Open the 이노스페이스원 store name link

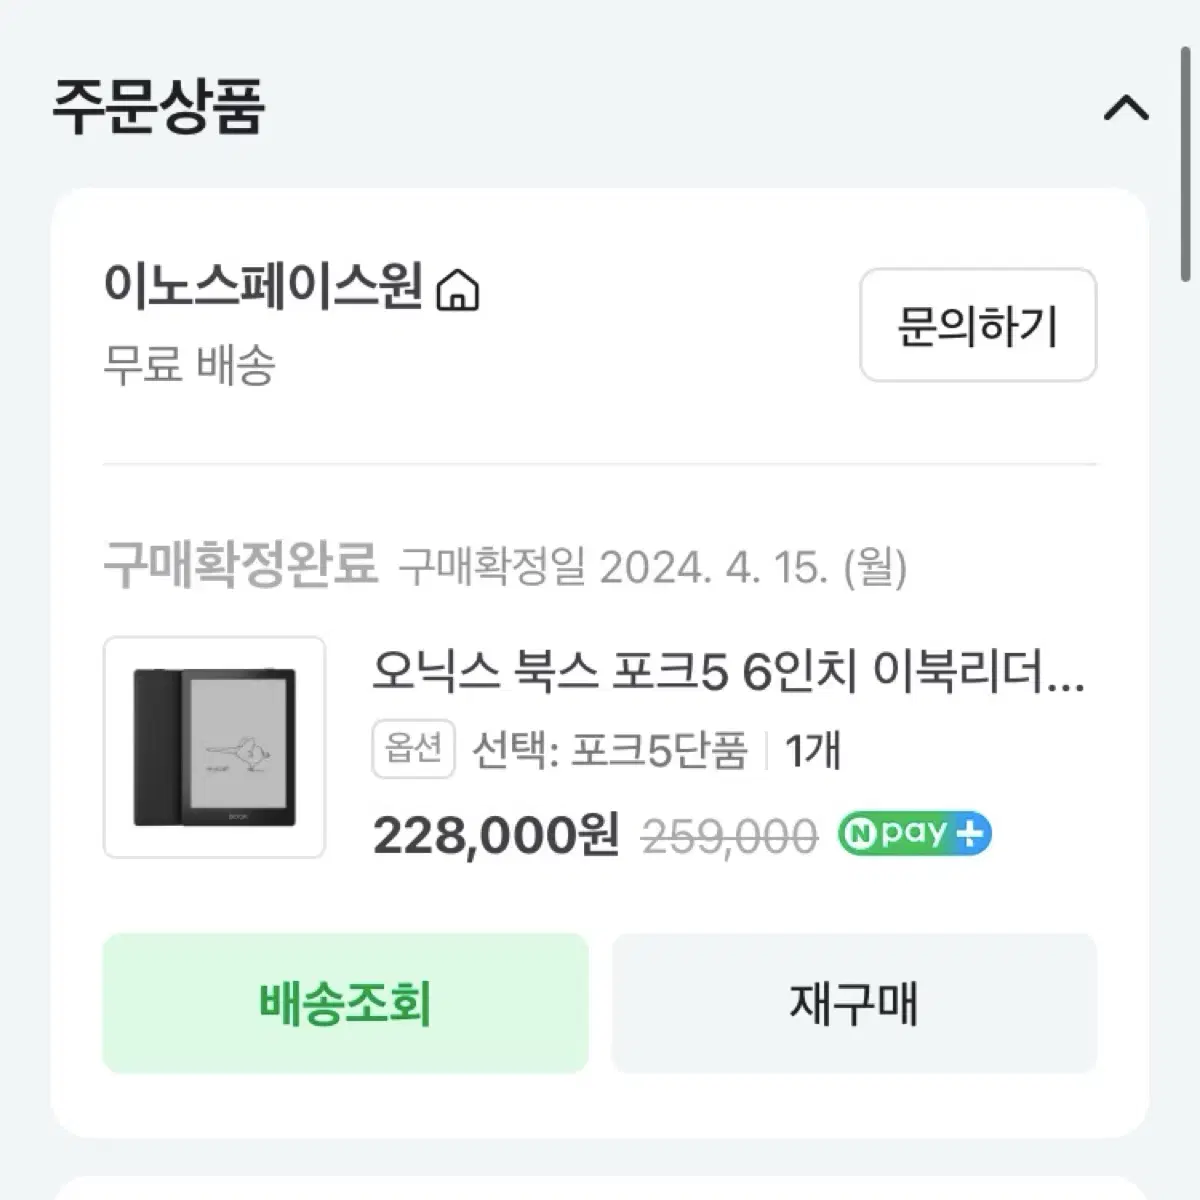click(x=263, y=288)
